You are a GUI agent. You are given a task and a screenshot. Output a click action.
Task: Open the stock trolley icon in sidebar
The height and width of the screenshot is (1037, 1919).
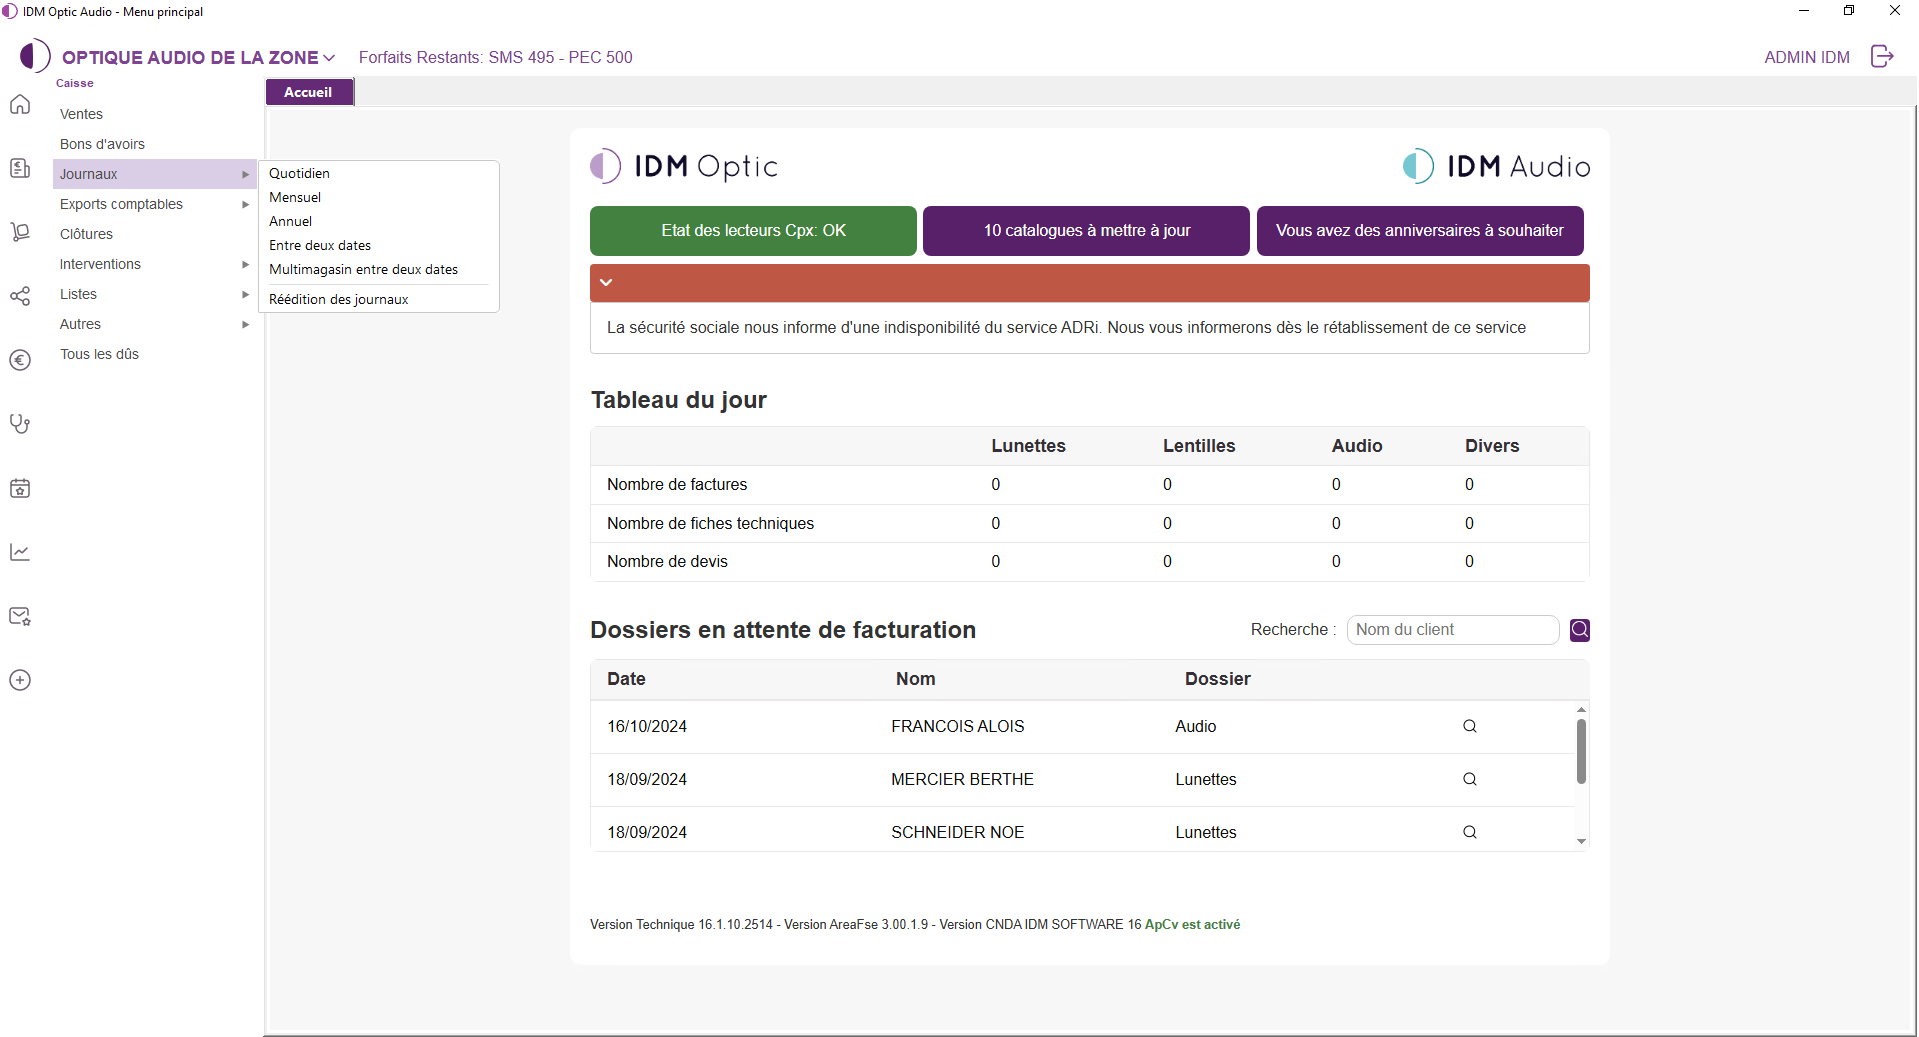(x=20, y=231)
